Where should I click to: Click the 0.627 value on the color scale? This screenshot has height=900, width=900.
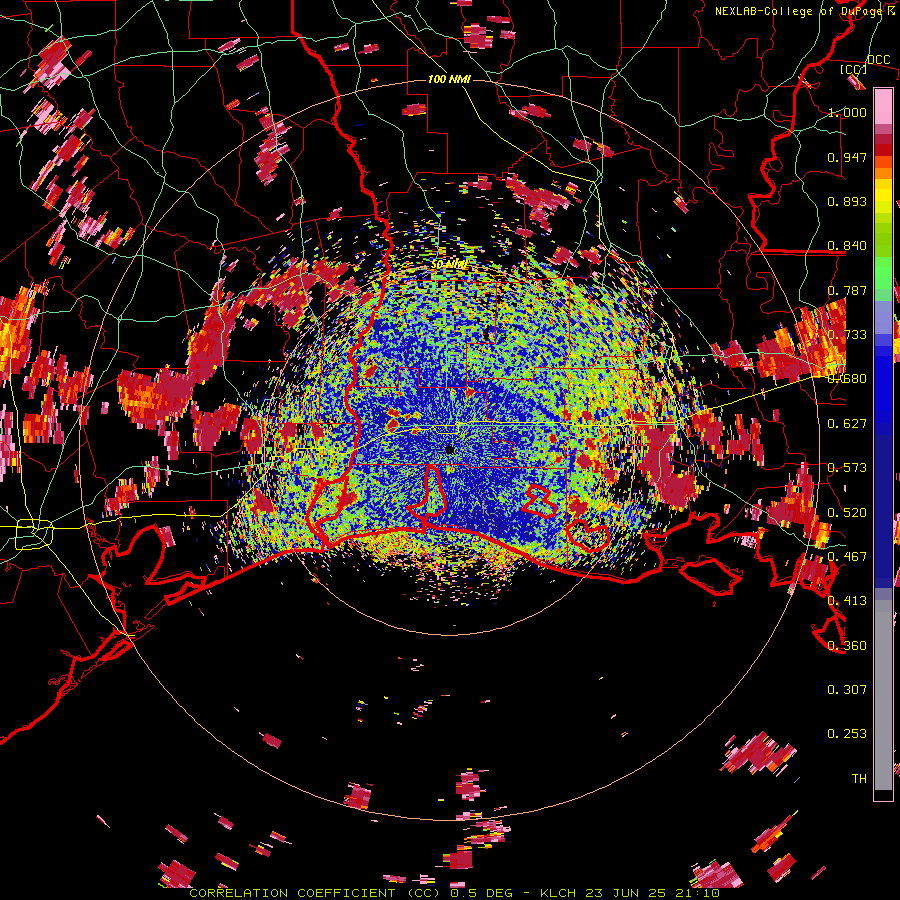847,423
